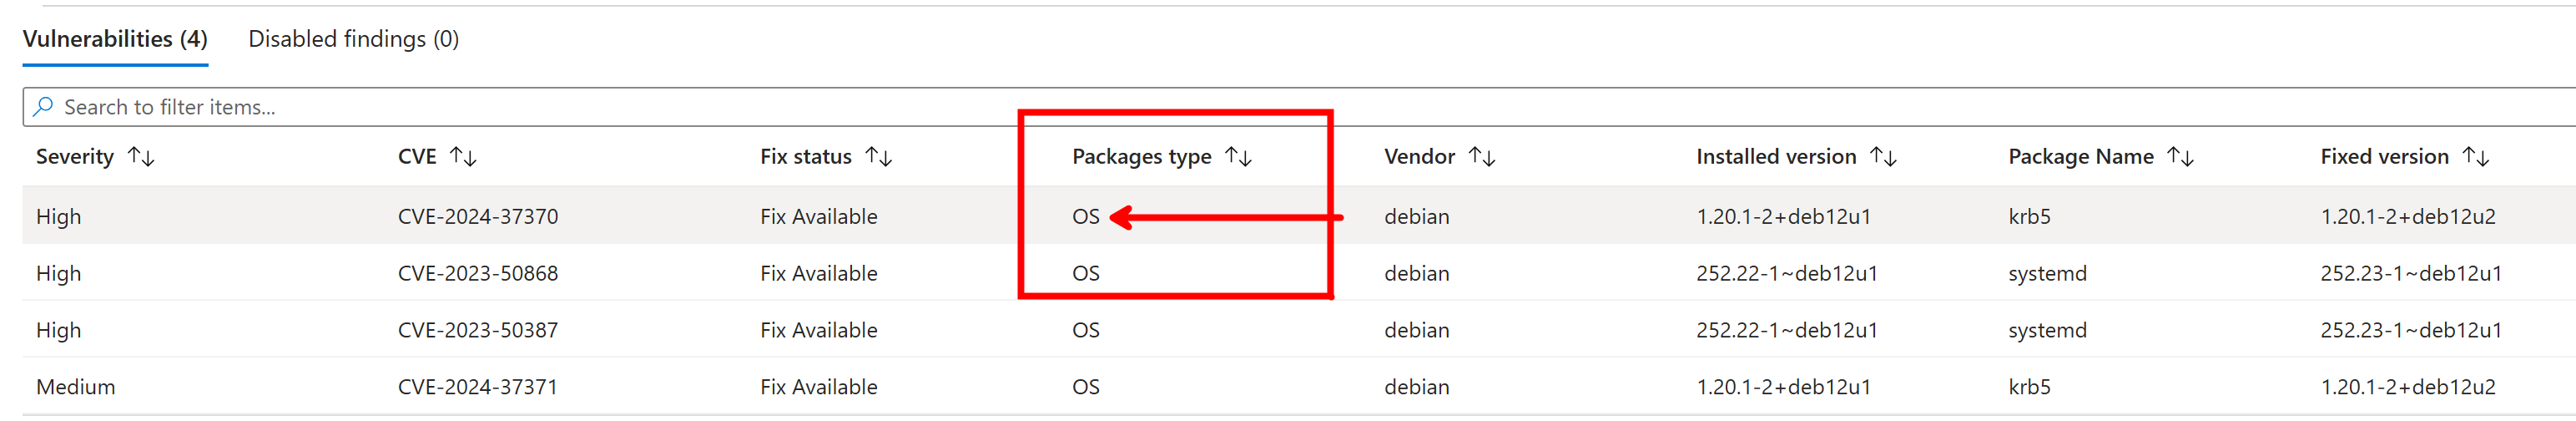This screenshot has width=2576, height=421.
Task: Click the magnifier search icon
Action: click(43, 107)
